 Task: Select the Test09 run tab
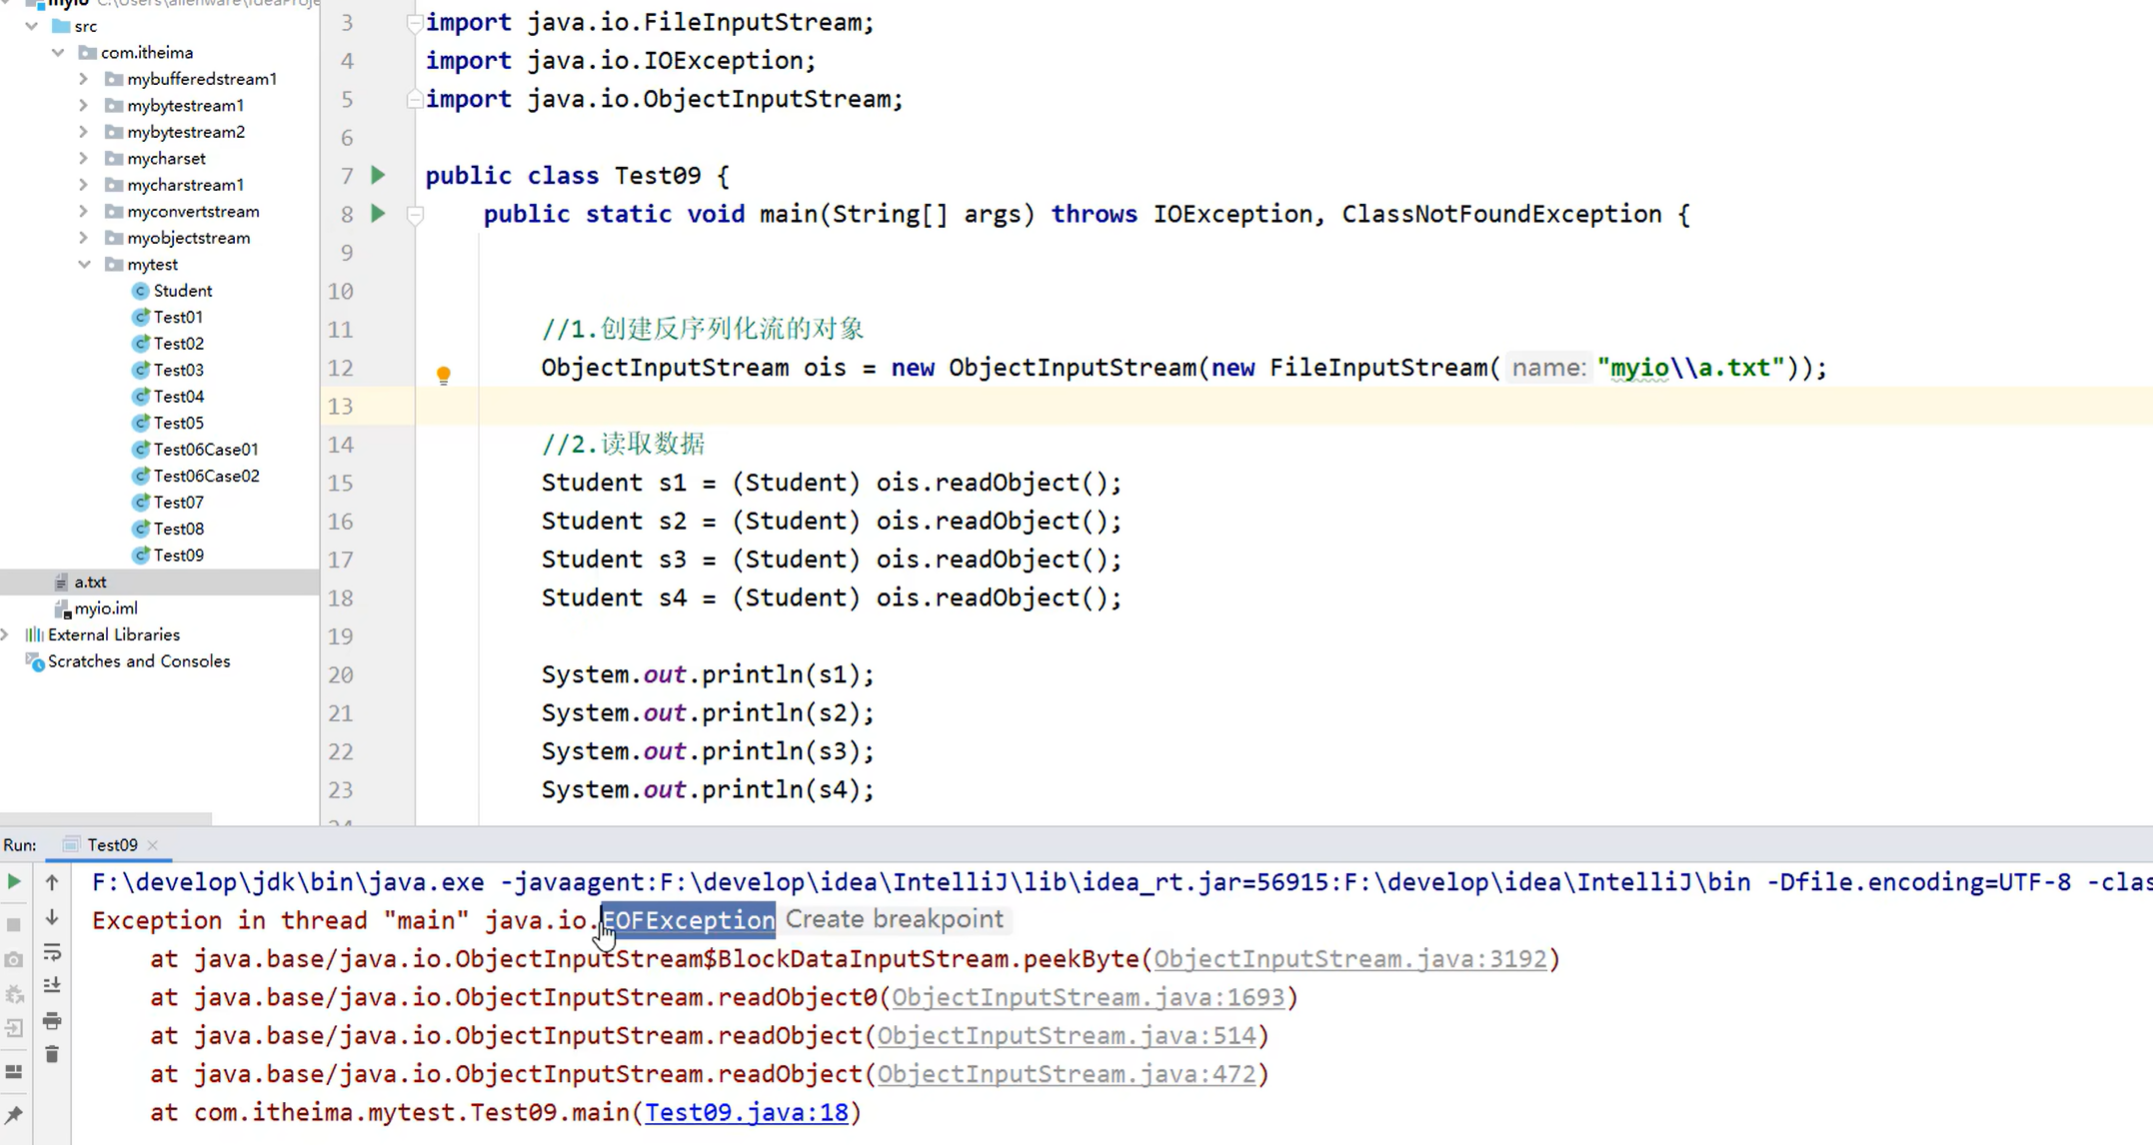(x=111, y=845)
